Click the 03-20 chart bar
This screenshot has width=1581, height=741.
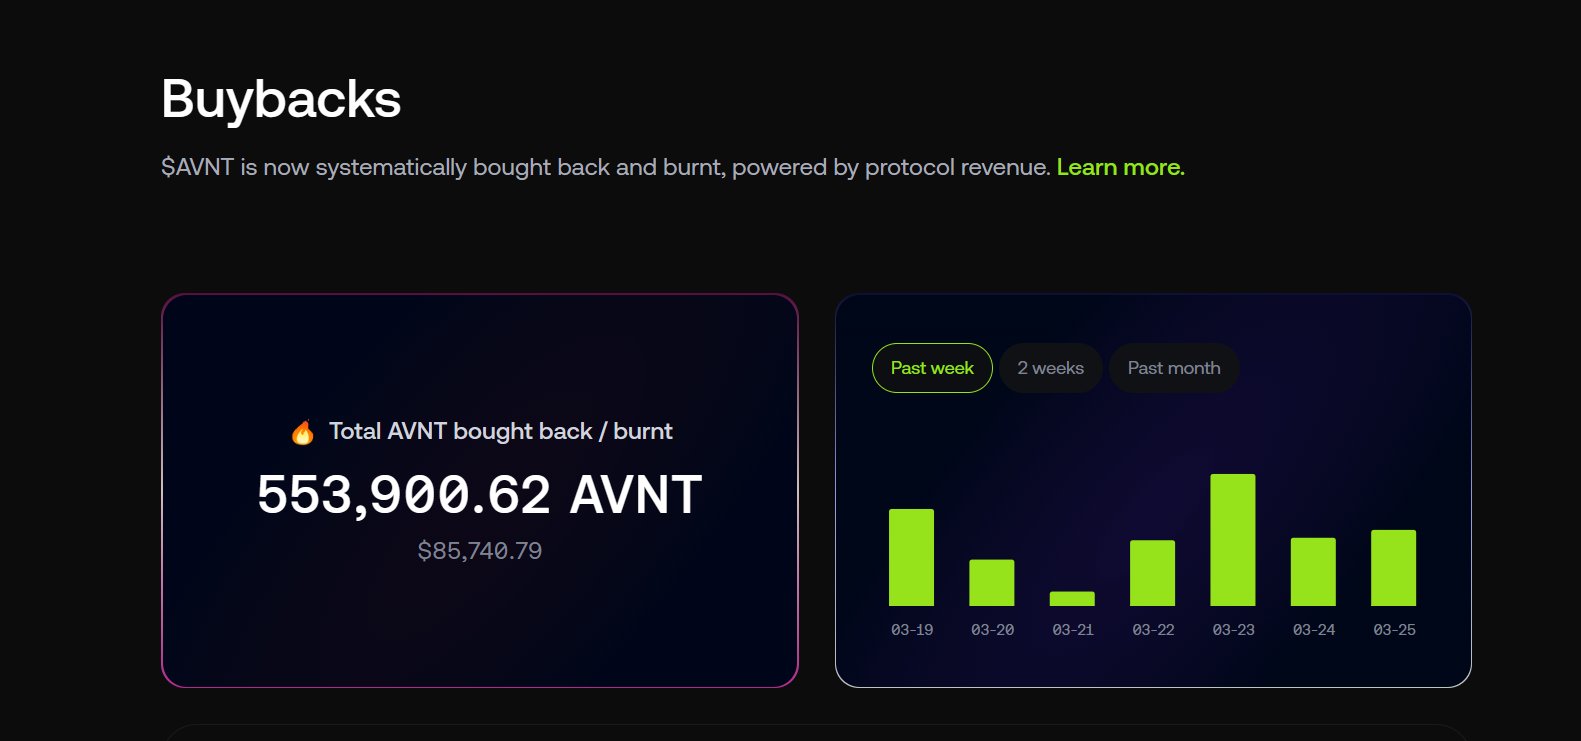tap(991, 582)
